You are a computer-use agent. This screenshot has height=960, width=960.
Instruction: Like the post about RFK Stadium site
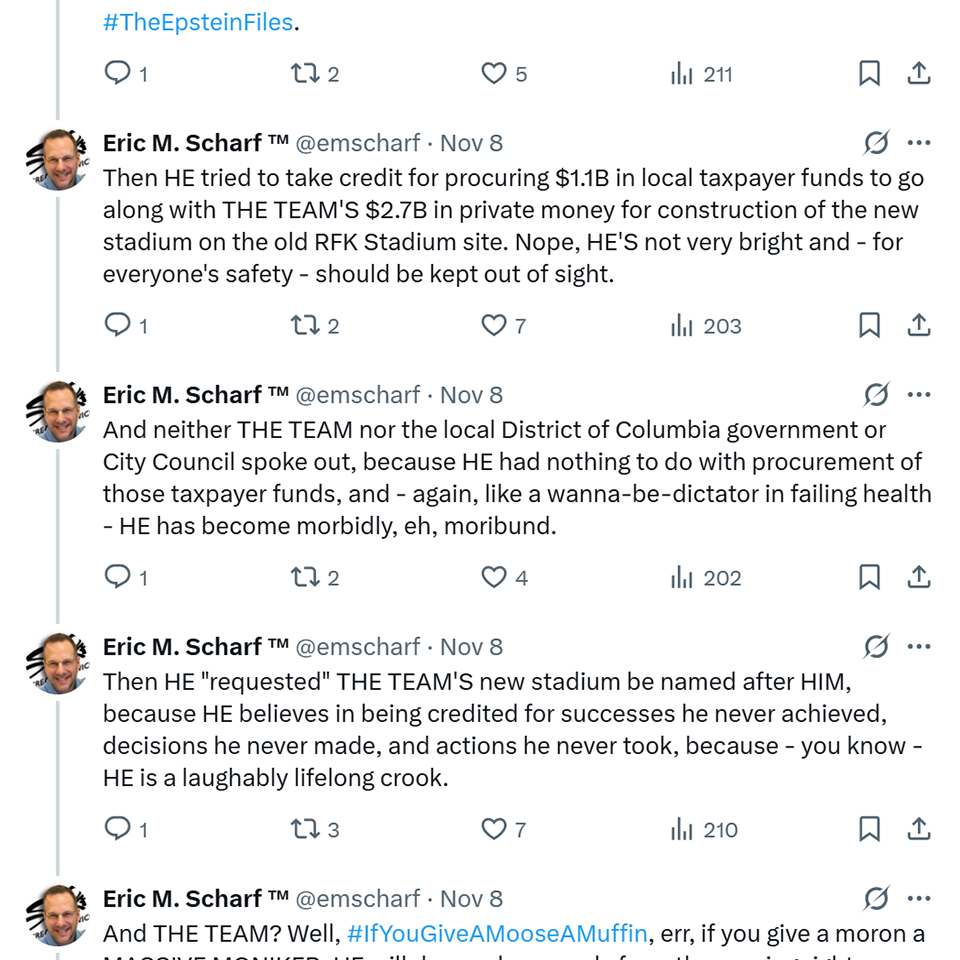point(494,325)
